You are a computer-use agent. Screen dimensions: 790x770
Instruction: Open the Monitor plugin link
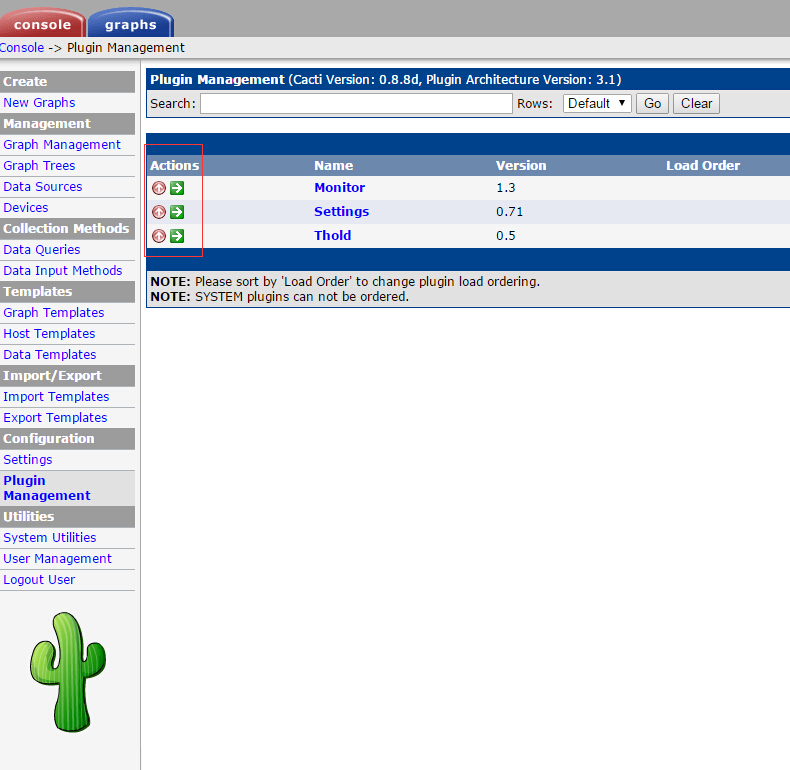(340, 187)
